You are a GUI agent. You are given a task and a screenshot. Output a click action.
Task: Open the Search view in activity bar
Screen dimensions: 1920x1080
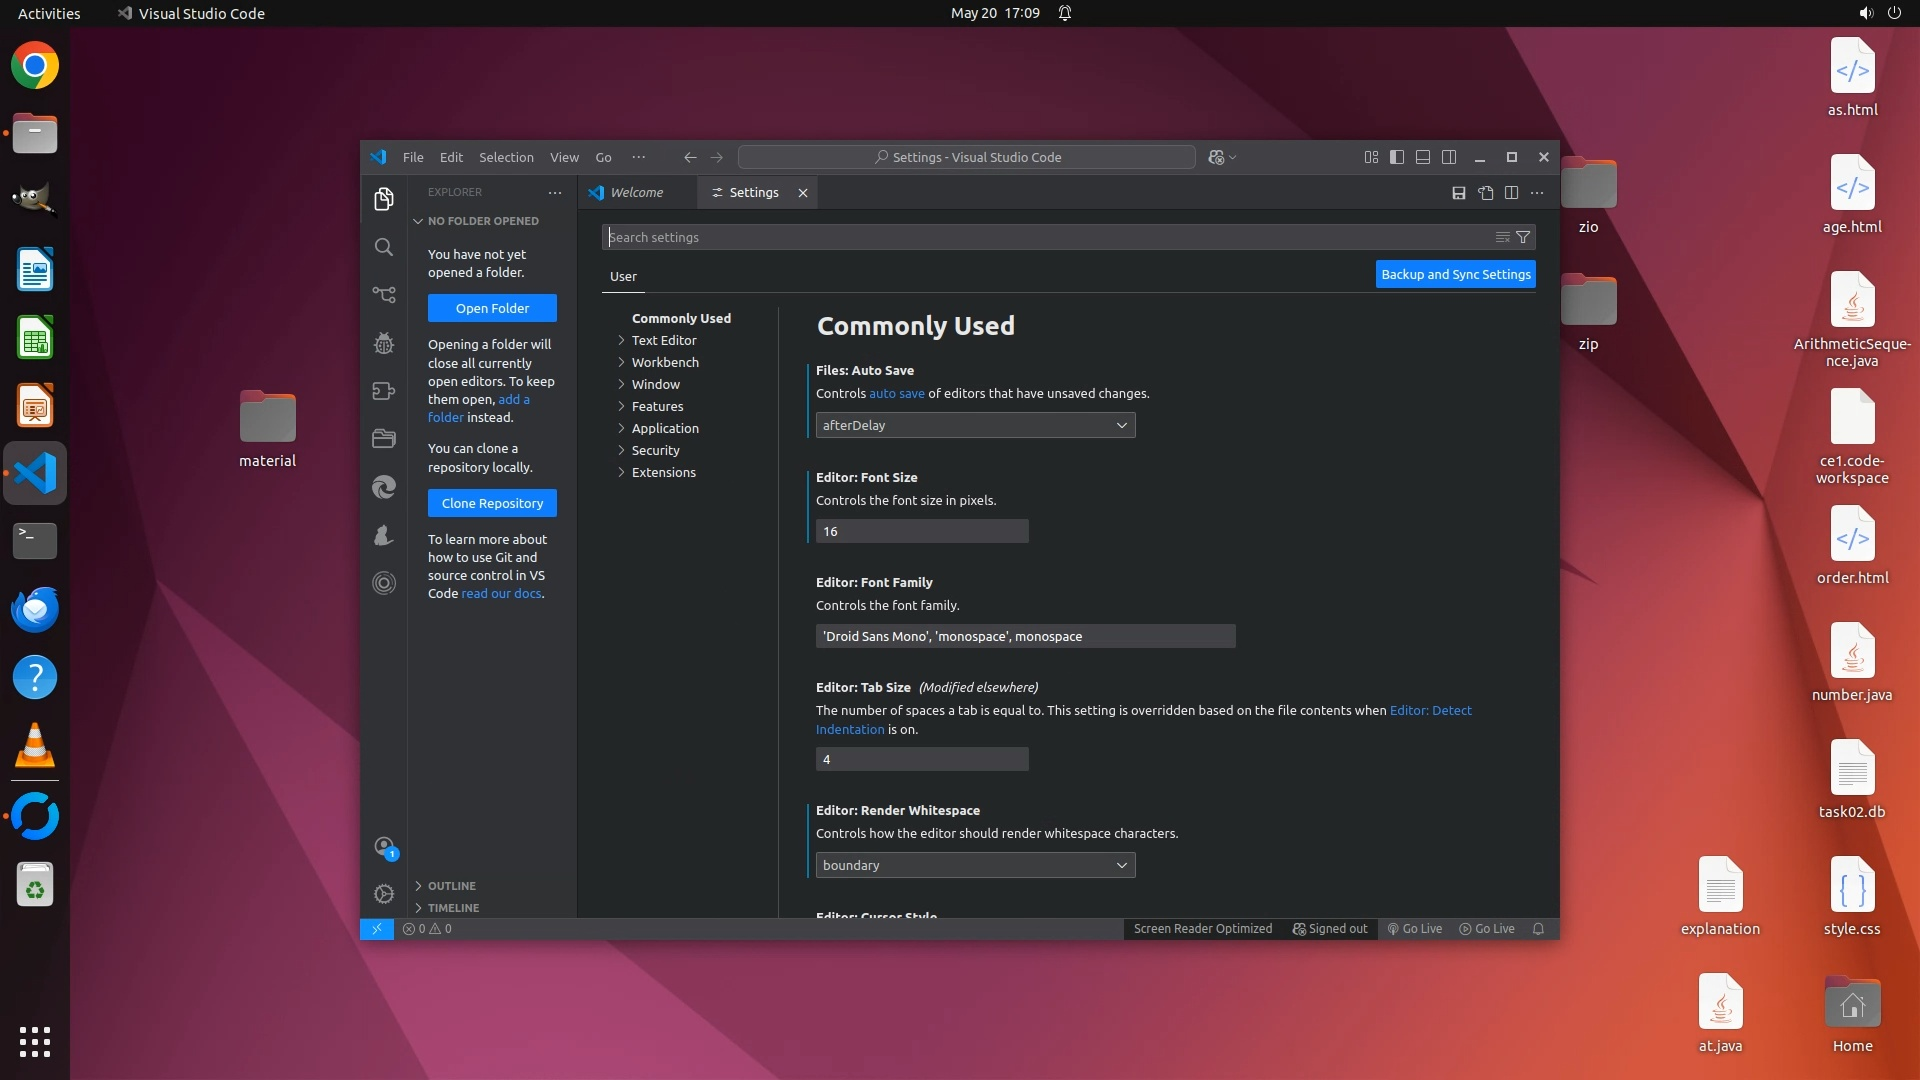[384, 247]
